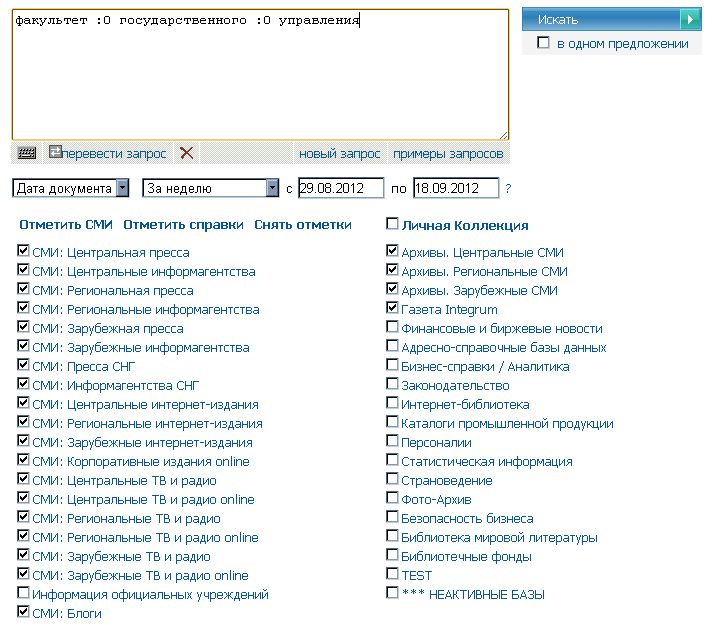The width and height of the screenshot is (717, 631).
Task: Uncheck СМИ: Блоги
Action: point(23,611)
